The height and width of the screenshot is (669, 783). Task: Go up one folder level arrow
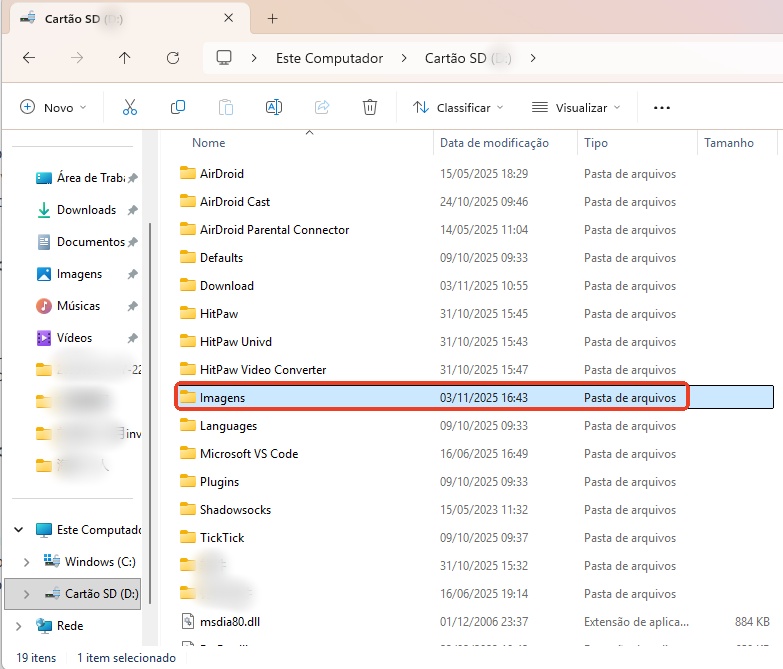[124, 58]
